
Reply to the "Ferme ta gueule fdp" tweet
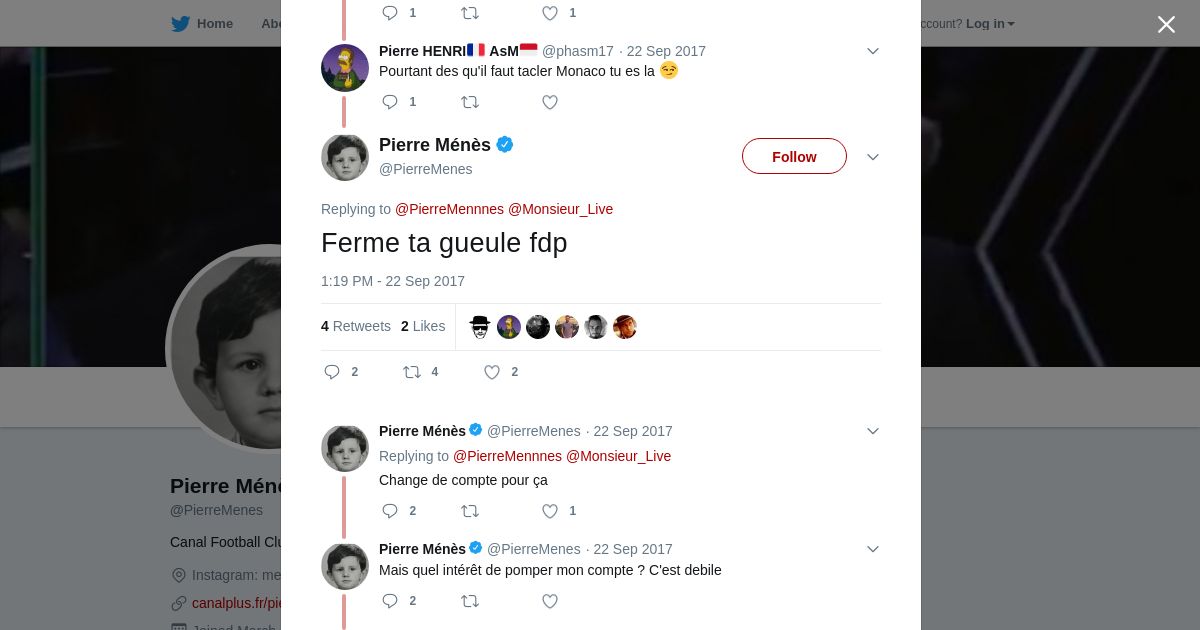pos(332,372)
